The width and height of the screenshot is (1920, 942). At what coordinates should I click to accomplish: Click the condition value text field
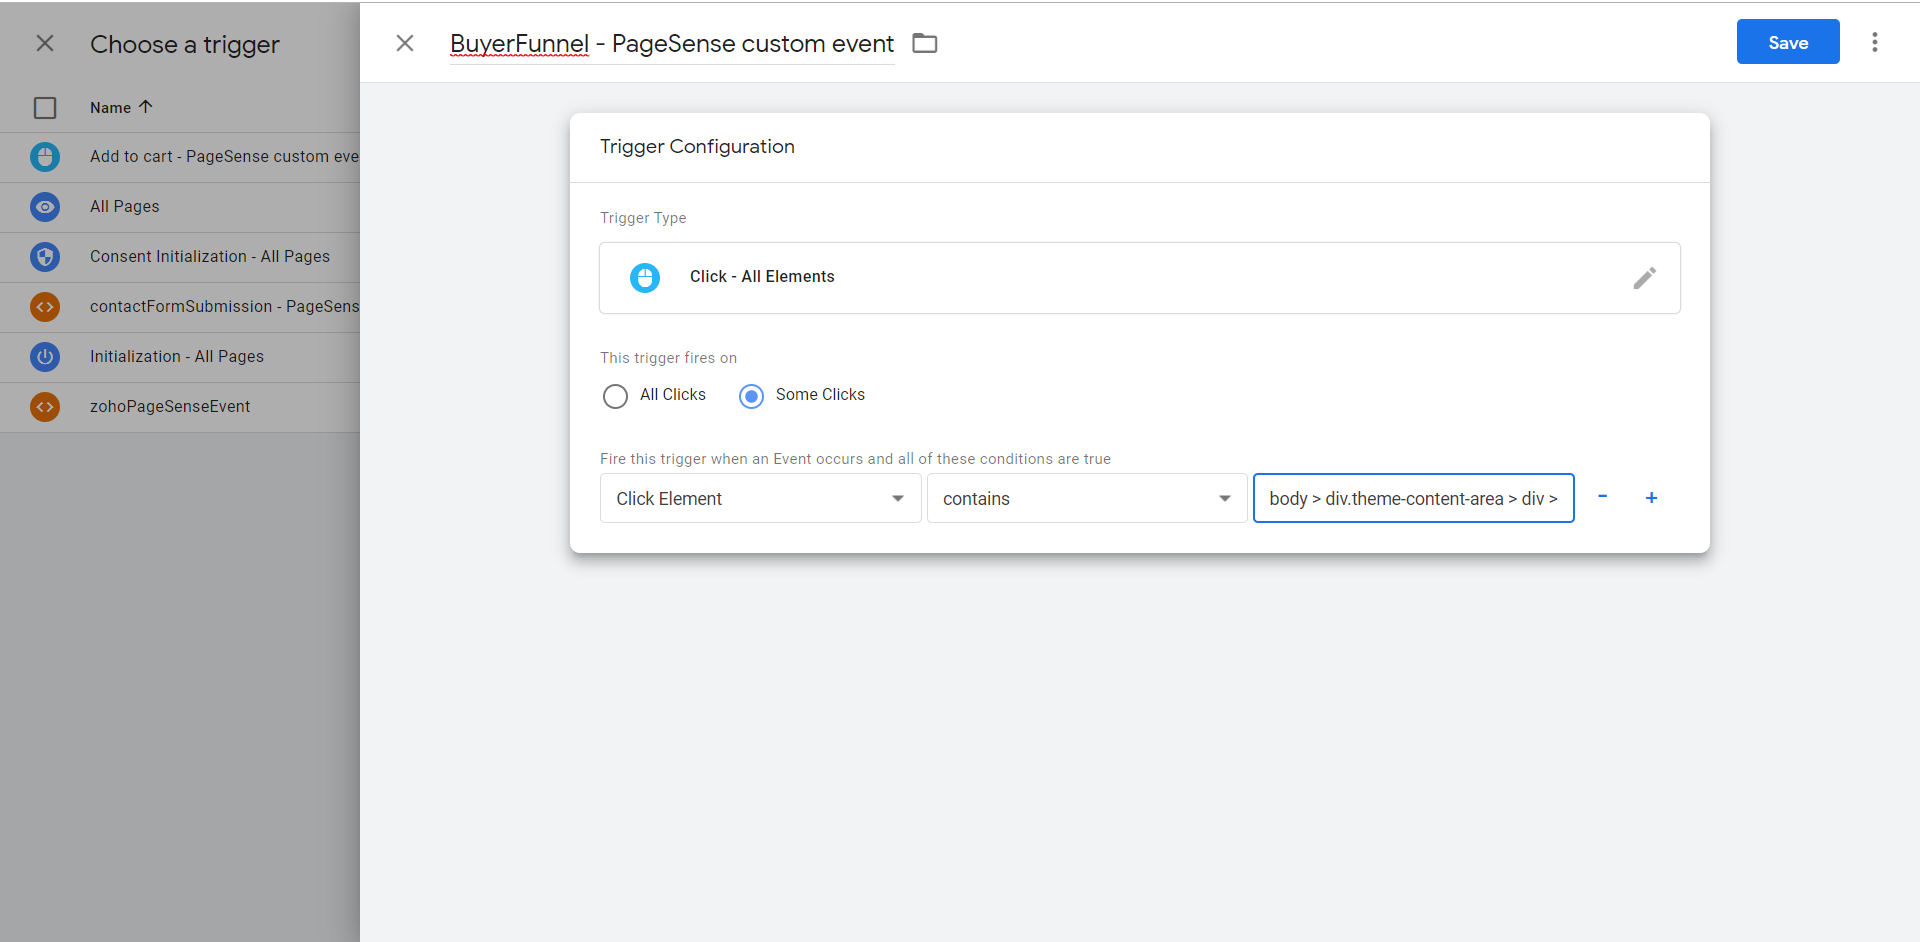click(x=1413, y=498)
